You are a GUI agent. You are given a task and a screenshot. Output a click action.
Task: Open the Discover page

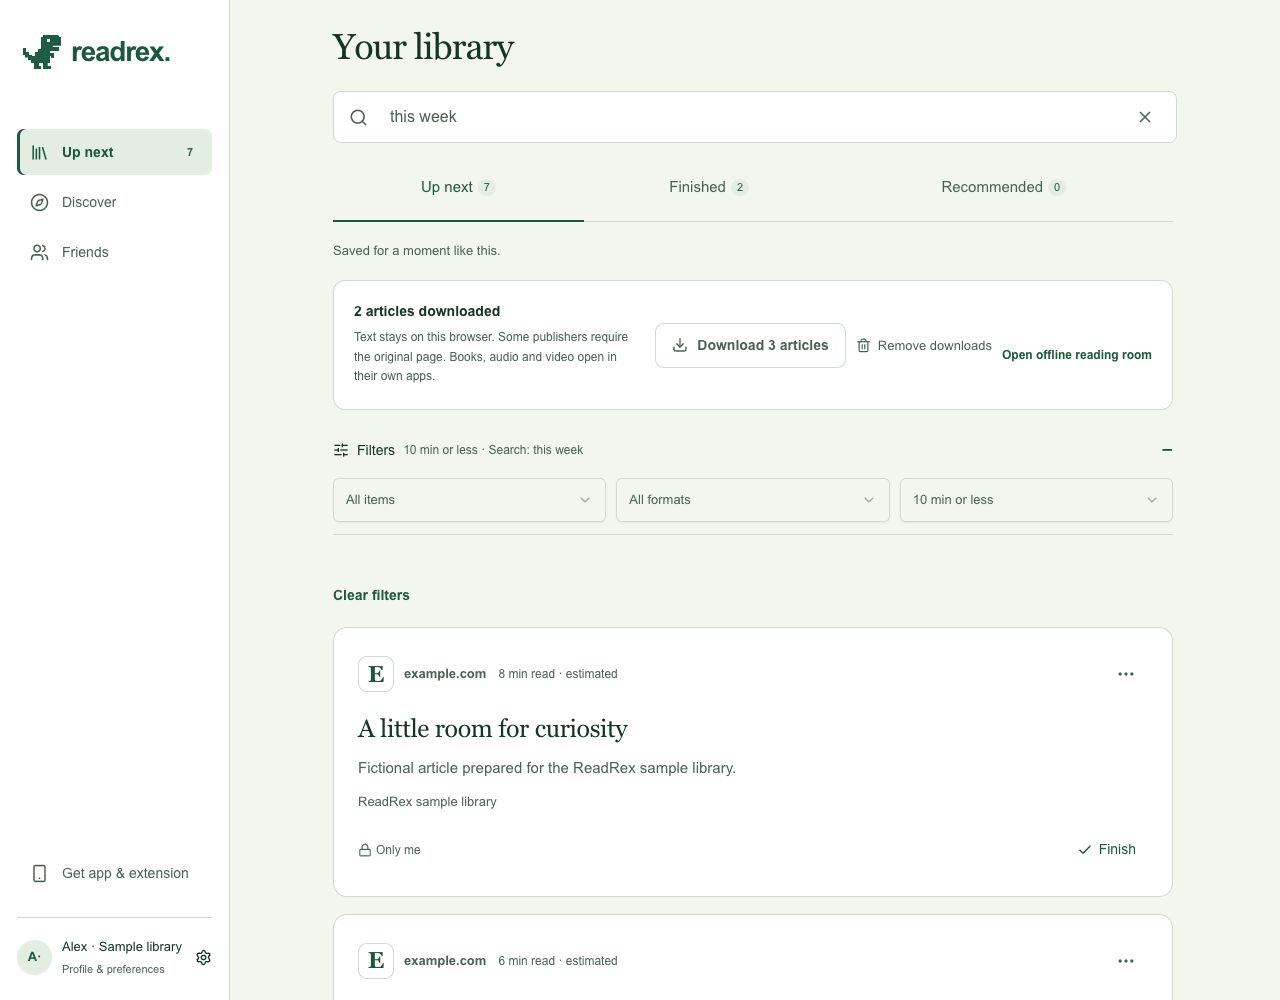pyautogui.click(x=115, y=202)
